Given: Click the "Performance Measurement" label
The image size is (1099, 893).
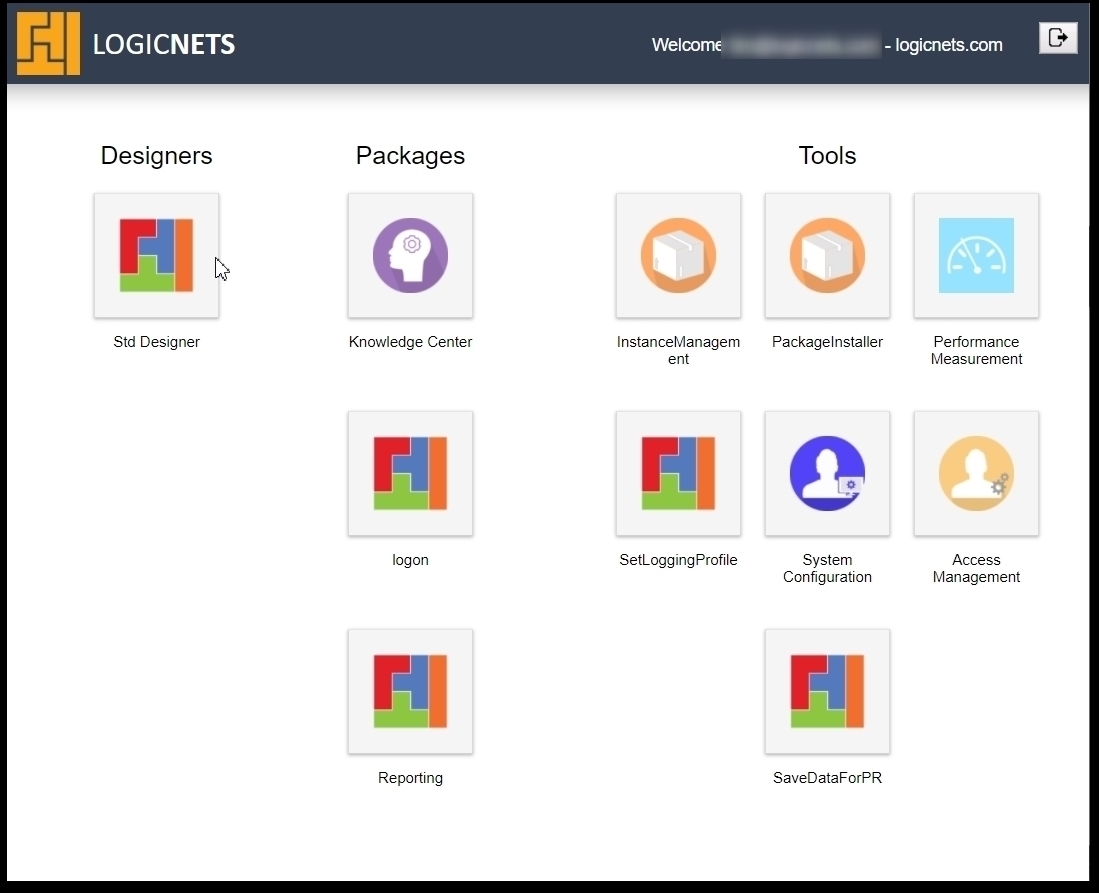Looking at the screenshot, I should pyautogui.click(x=976, y=350).
